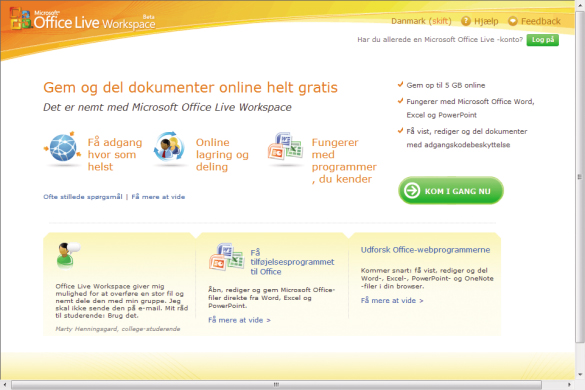Click Få mere at vide under add-in section
585x390 pixels.
[x=239, y=320]
